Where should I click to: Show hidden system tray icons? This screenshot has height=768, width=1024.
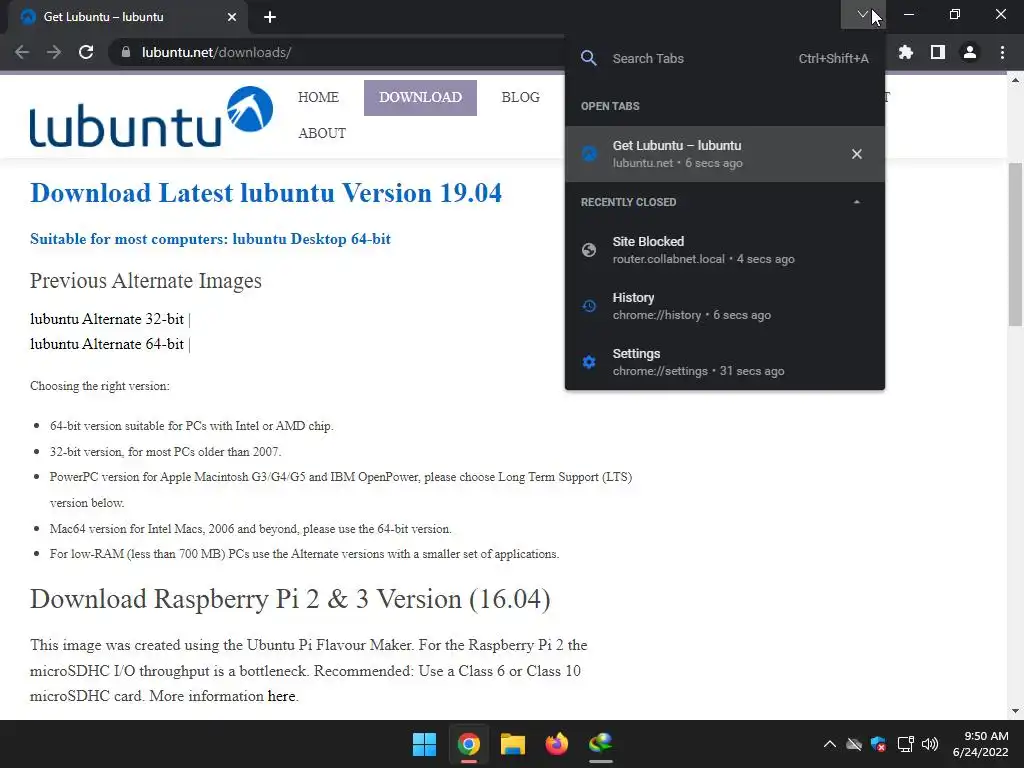[829, 744]
